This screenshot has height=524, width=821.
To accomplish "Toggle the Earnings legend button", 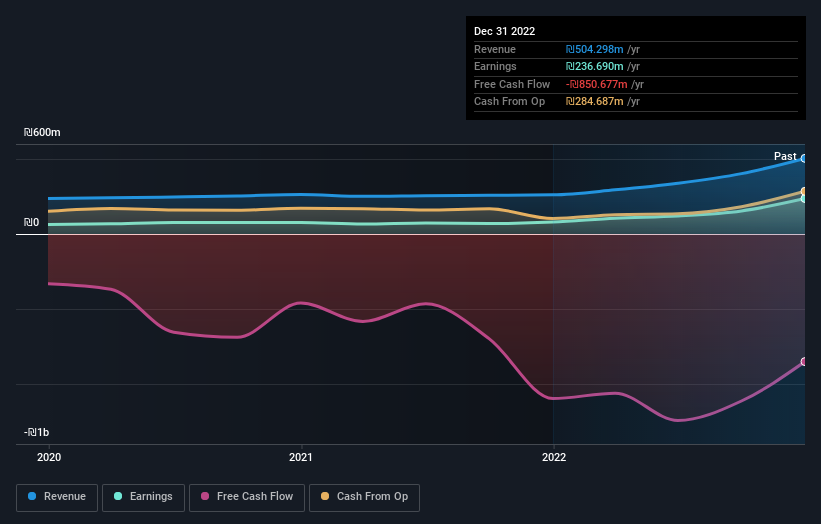I will coord(143,497).
